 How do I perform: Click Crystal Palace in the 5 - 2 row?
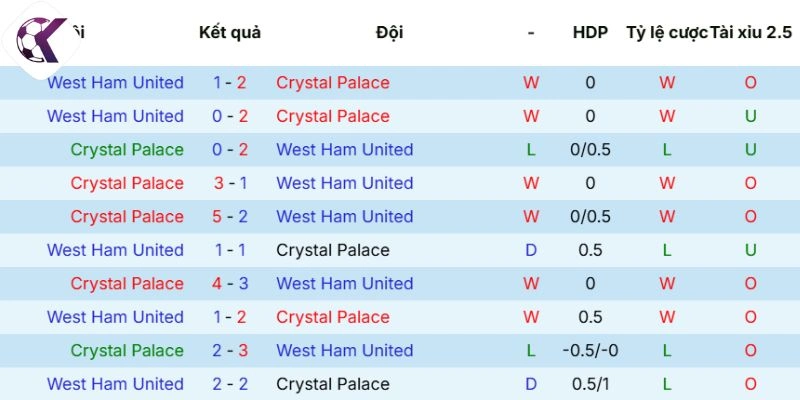click(x=127, y=216)
